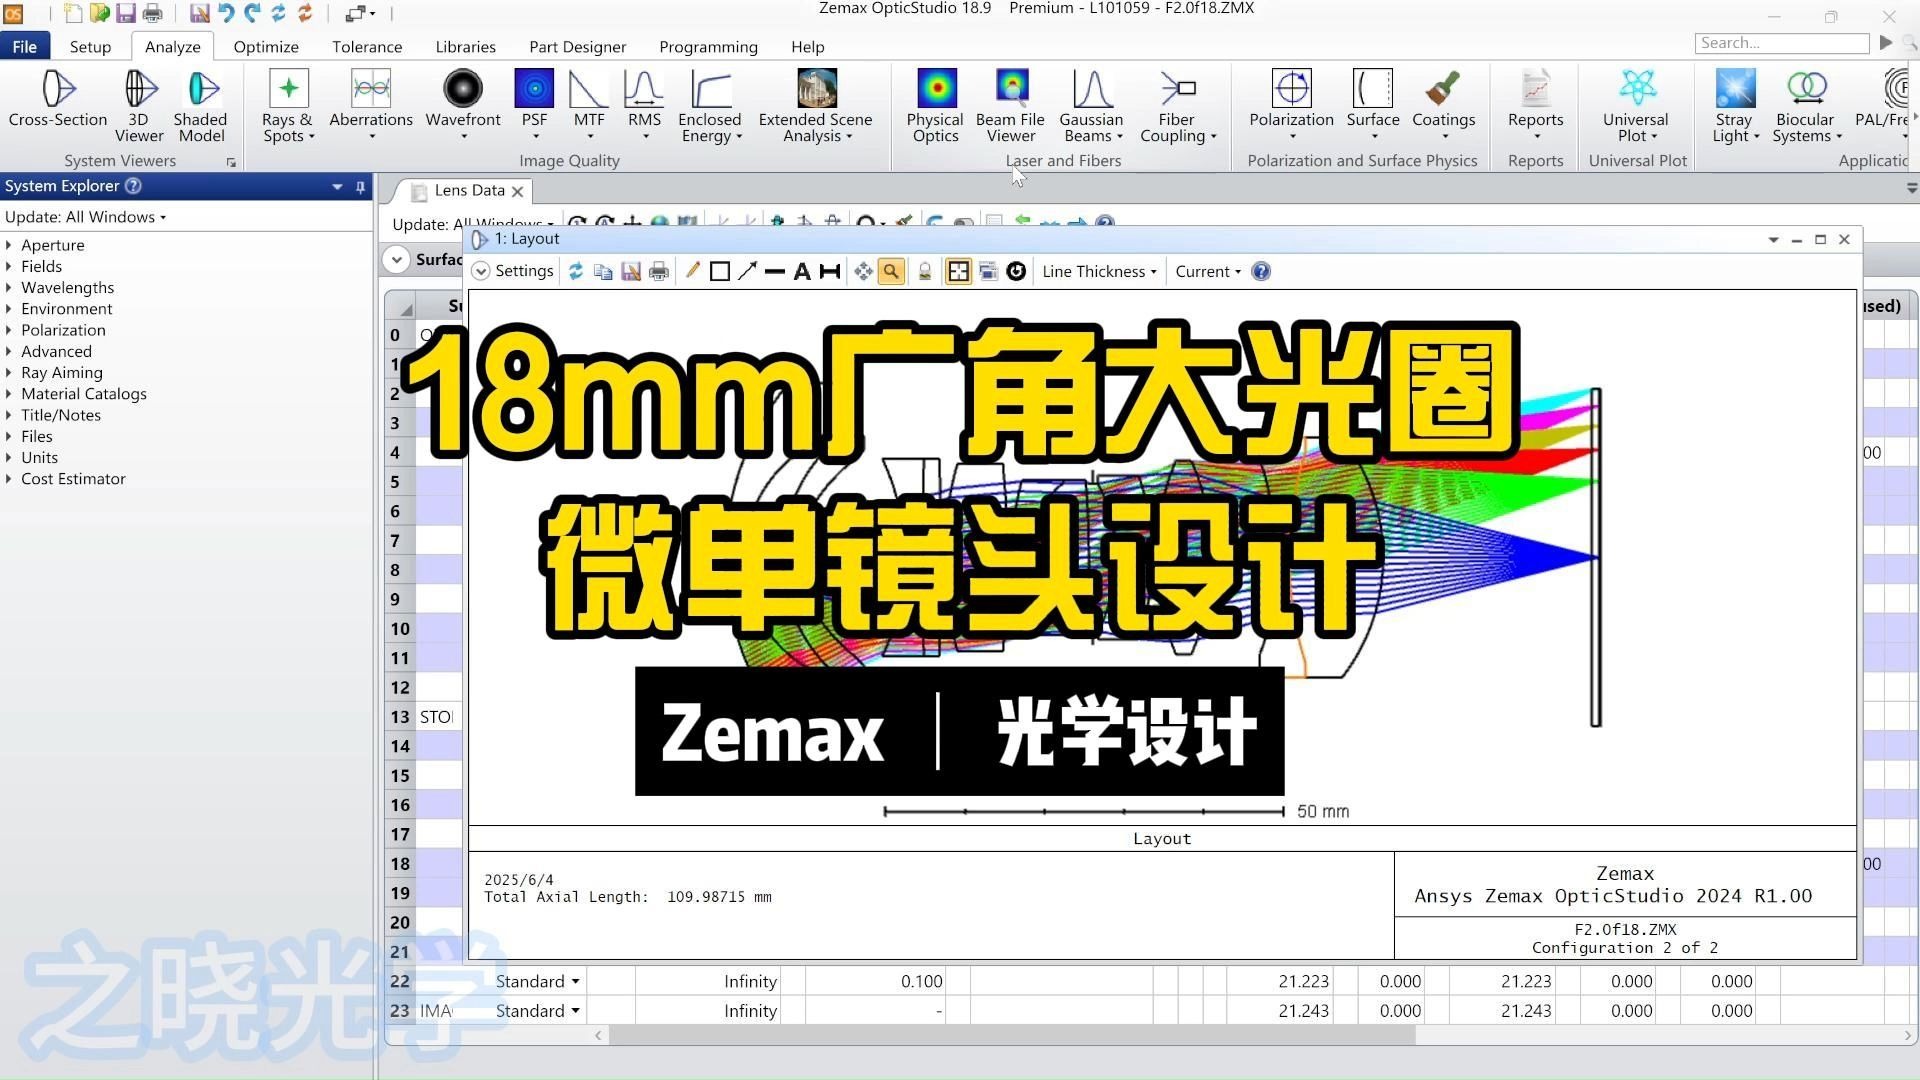Open Current configuration dropdown
Image resolution: width=1920 pixels, height=1080 pixels.
pos(1207,272)
